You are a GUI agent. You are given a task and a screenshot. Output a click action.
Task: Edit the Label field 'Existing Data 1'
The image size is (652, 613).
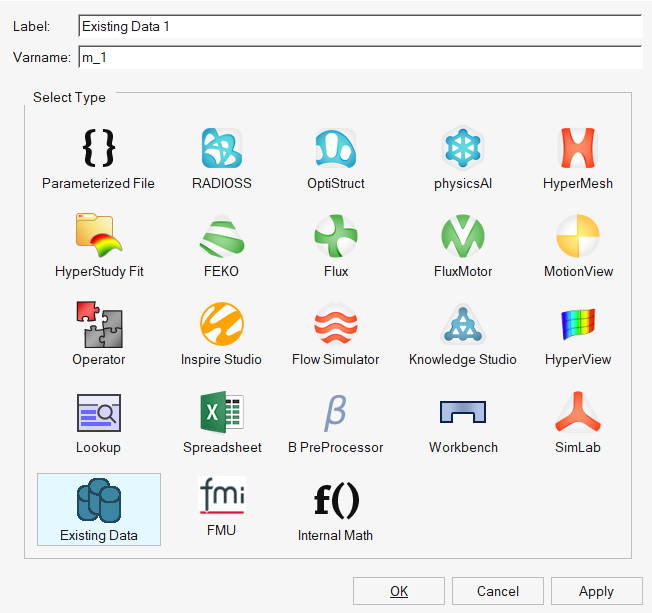pos(361,27)
